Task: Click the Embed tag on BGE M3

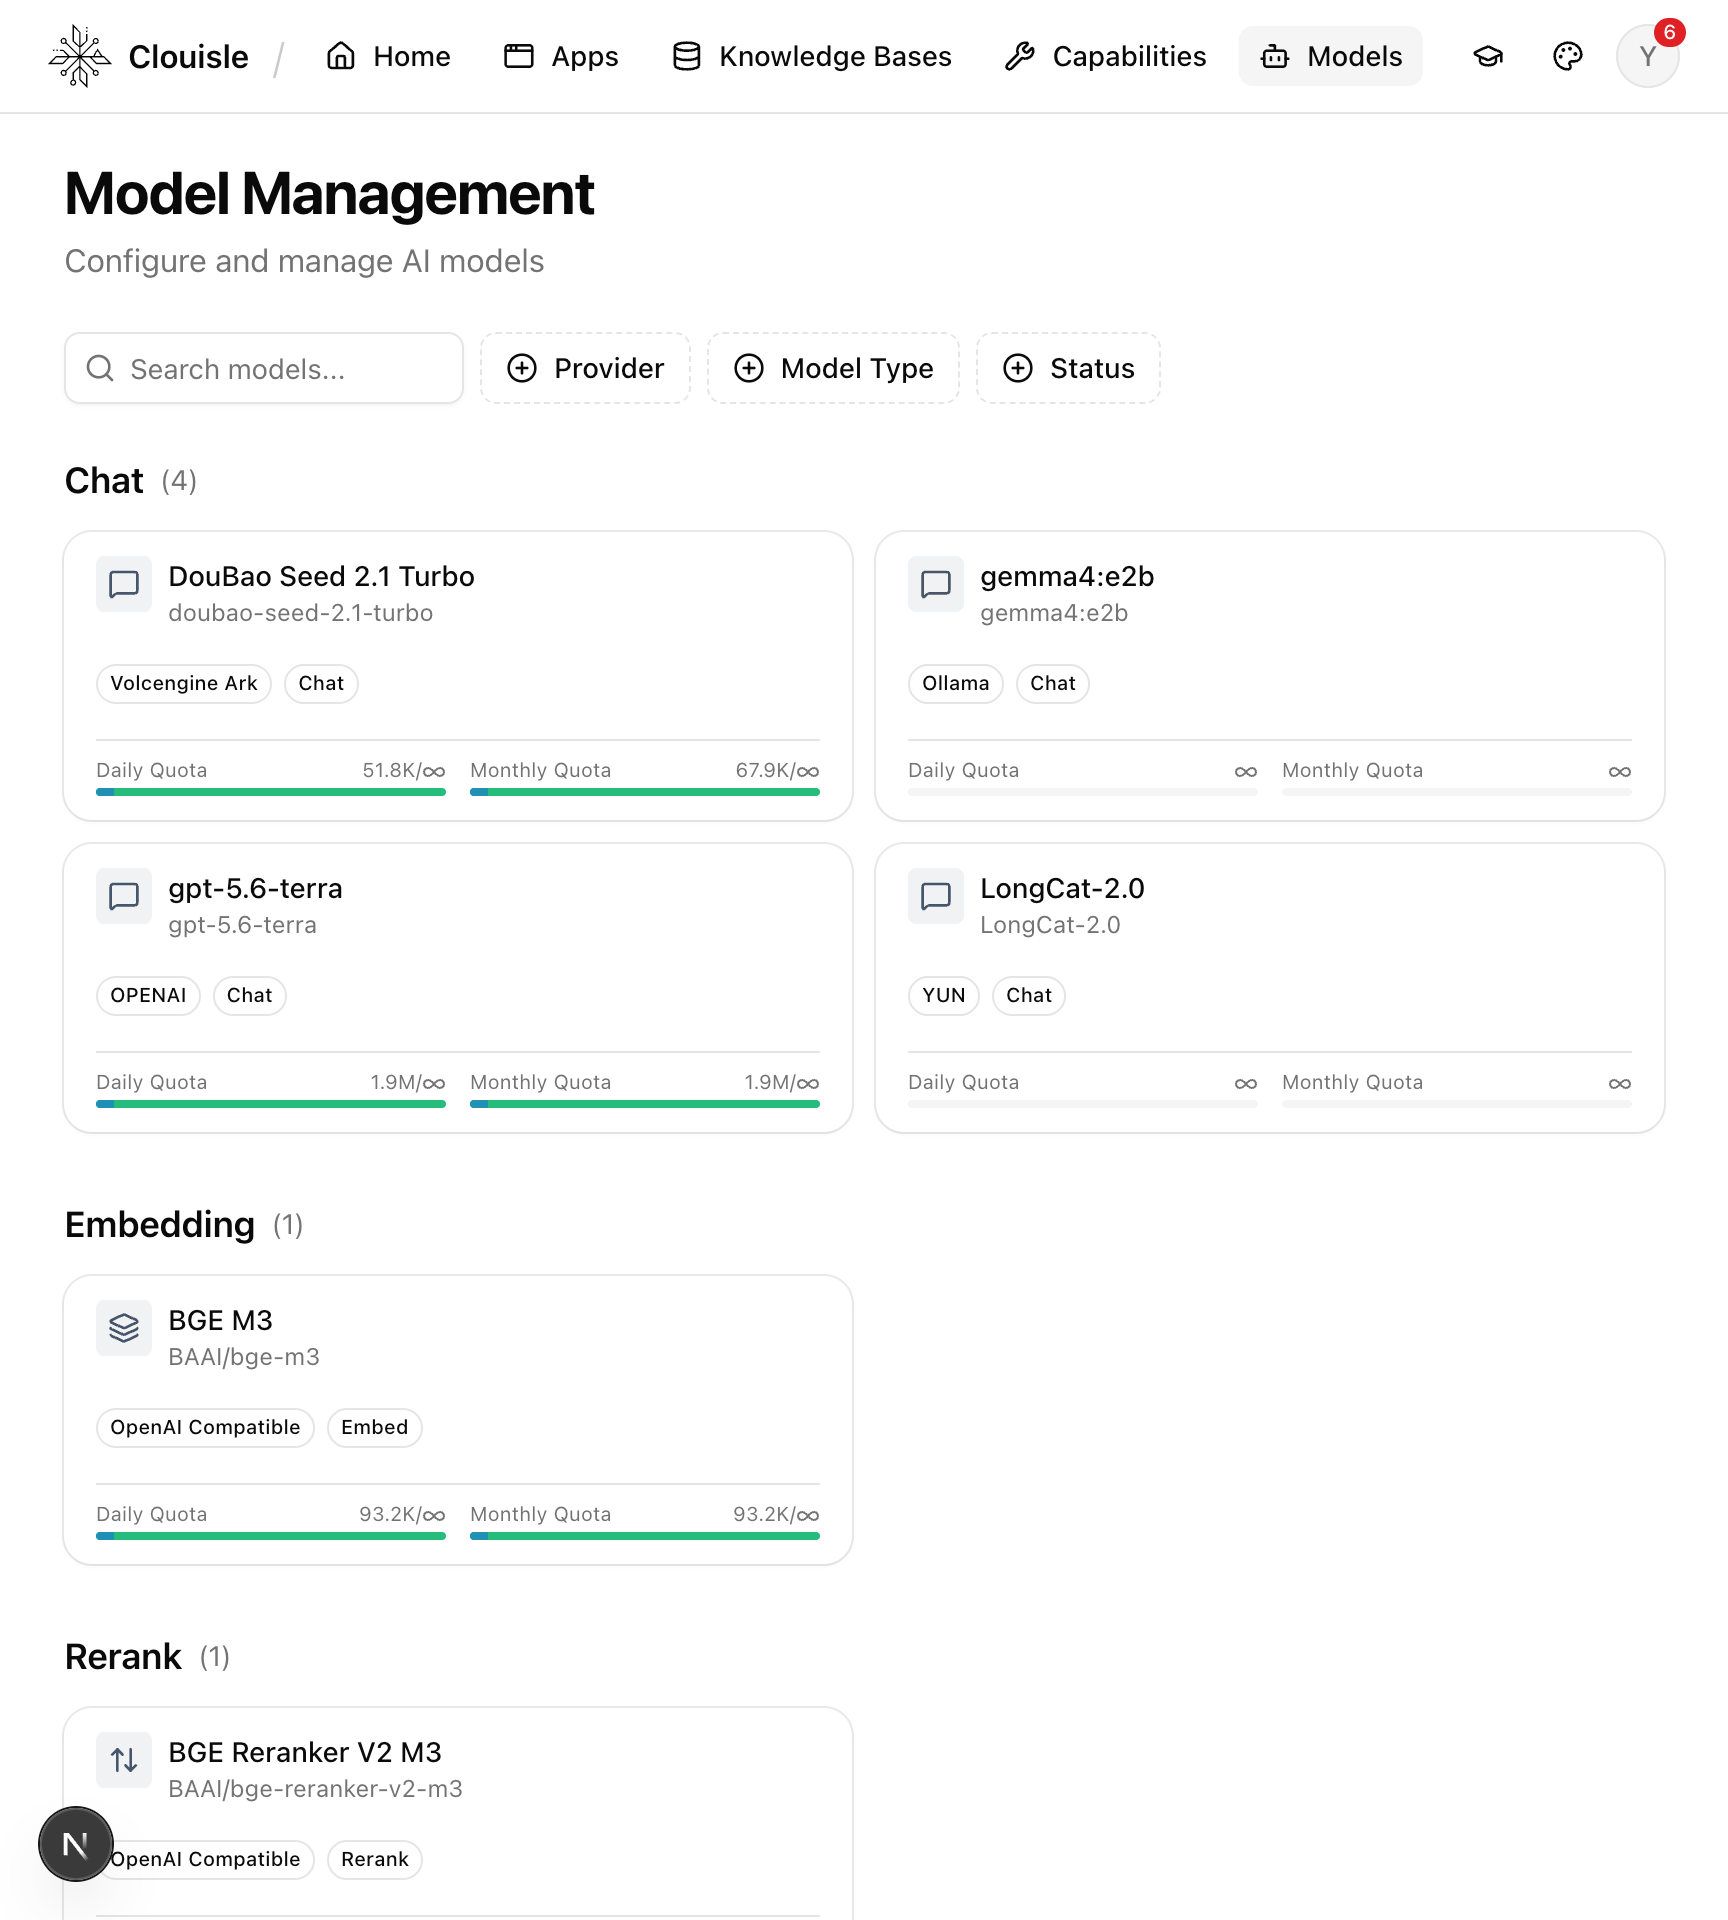Action: (375, 1428)
